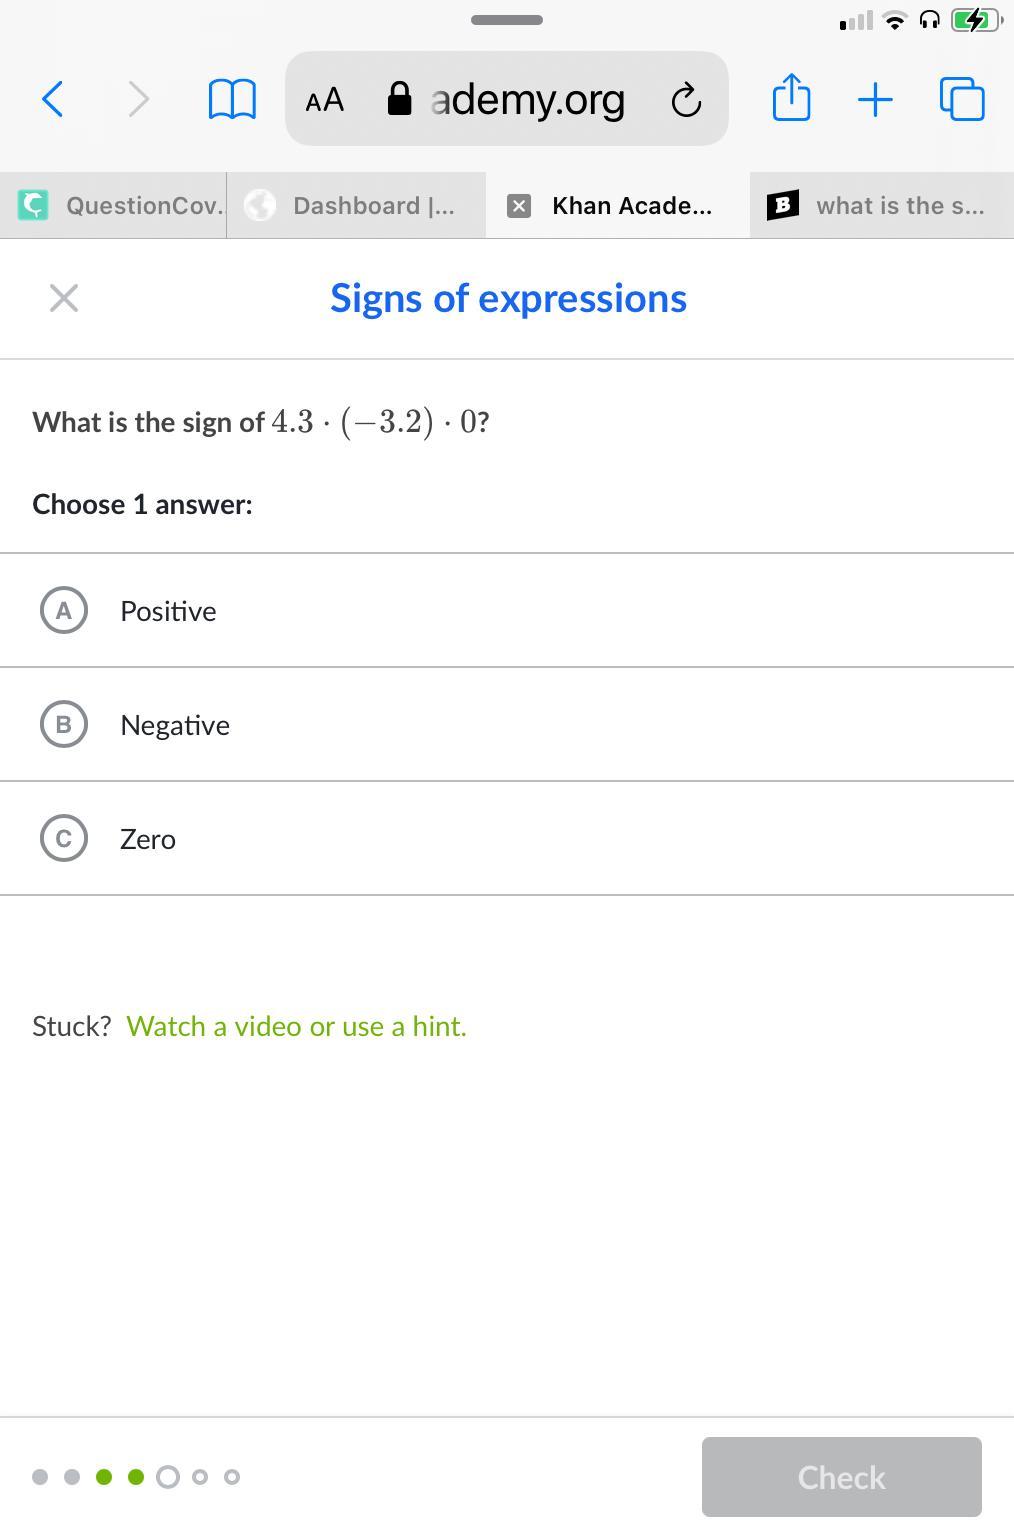This screenshot has height=1536, width=1014.
Task: Add a new tab with plus icon
Action: pos(875,99)
